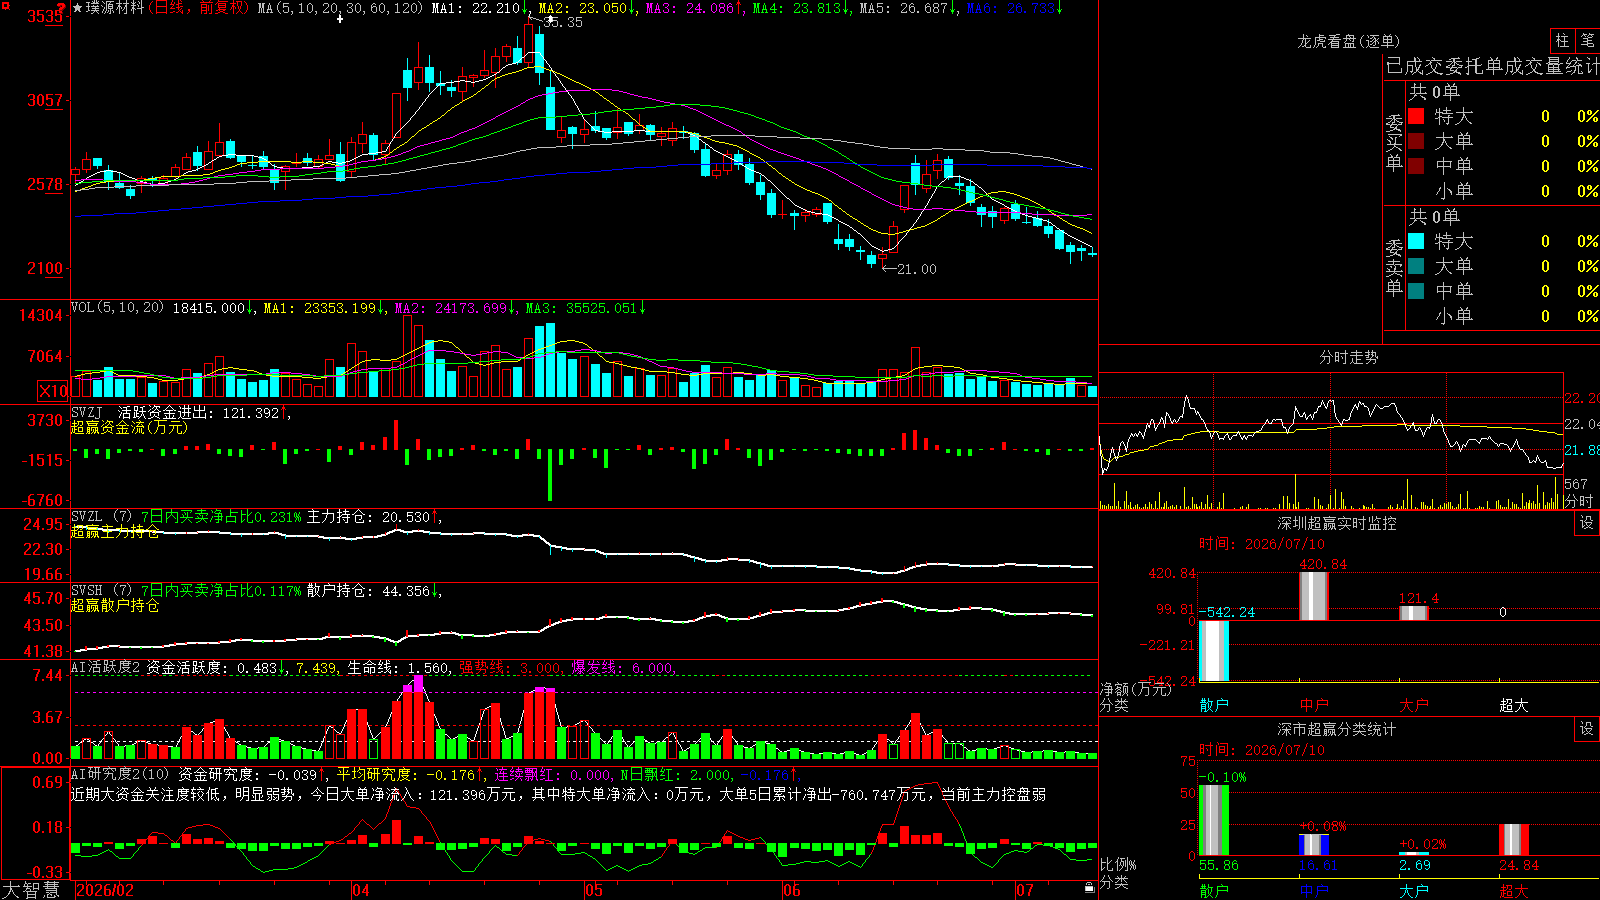Screen dimensions: 1600x900
Task: Open 设 settings for 深圳超赢实时监控
Action: [x=1587, y=524]
